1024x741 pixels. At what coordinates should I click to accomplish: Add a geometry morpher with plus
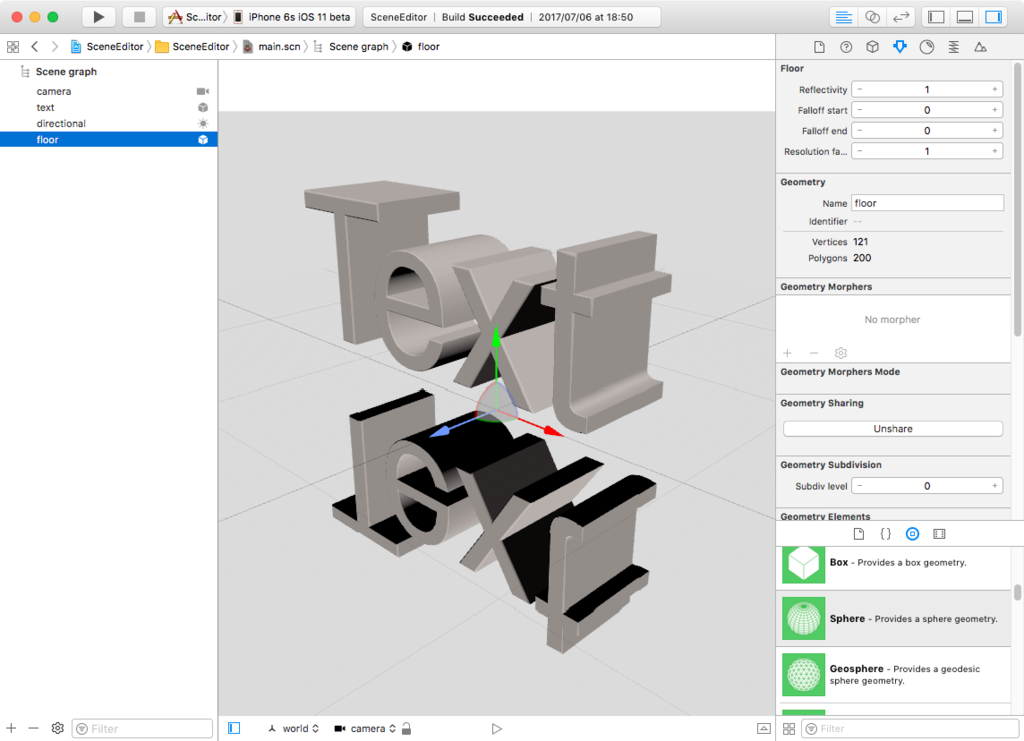point(788,353)
